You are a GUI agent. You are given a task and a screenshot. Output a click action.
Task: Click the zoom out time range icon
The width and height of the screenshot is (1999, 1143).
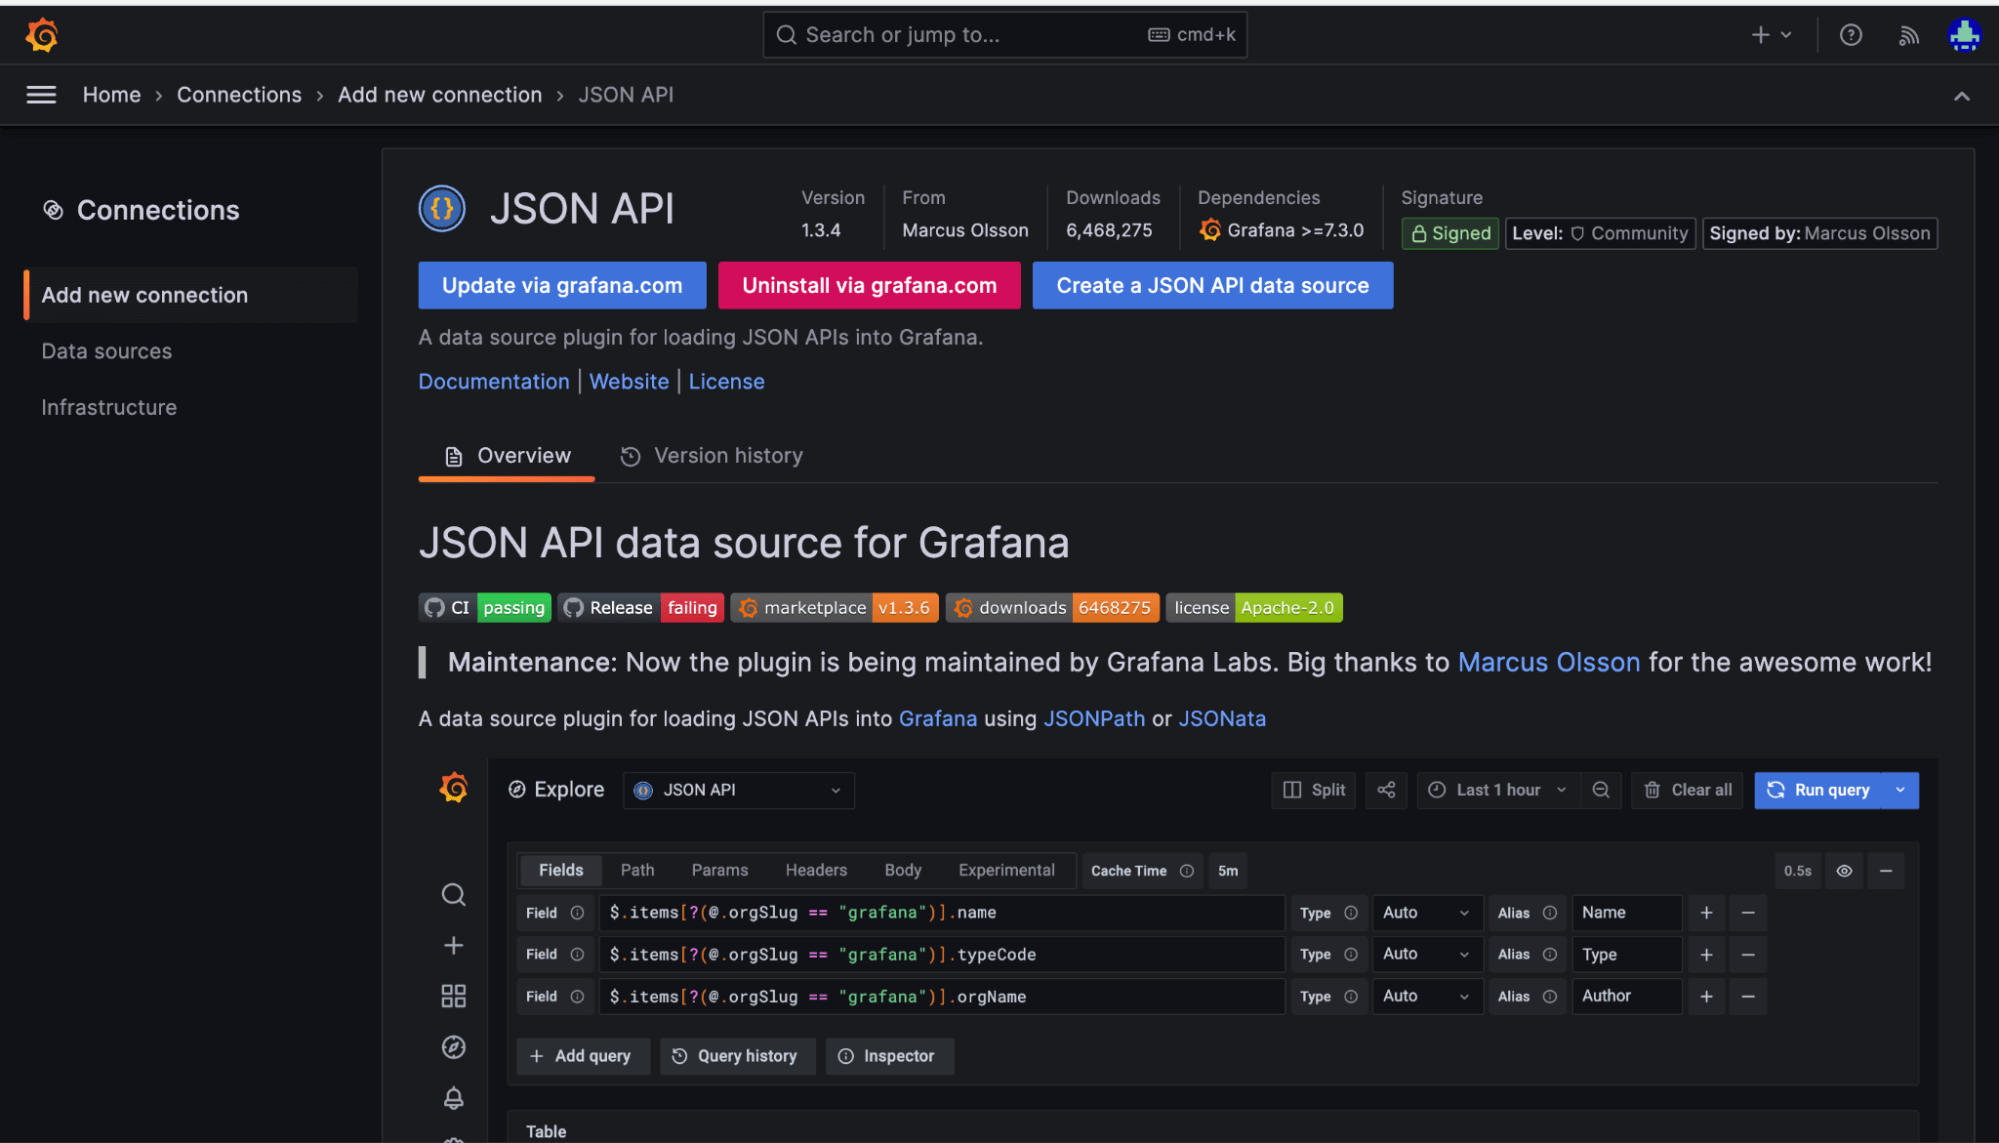coord(1601,790)
